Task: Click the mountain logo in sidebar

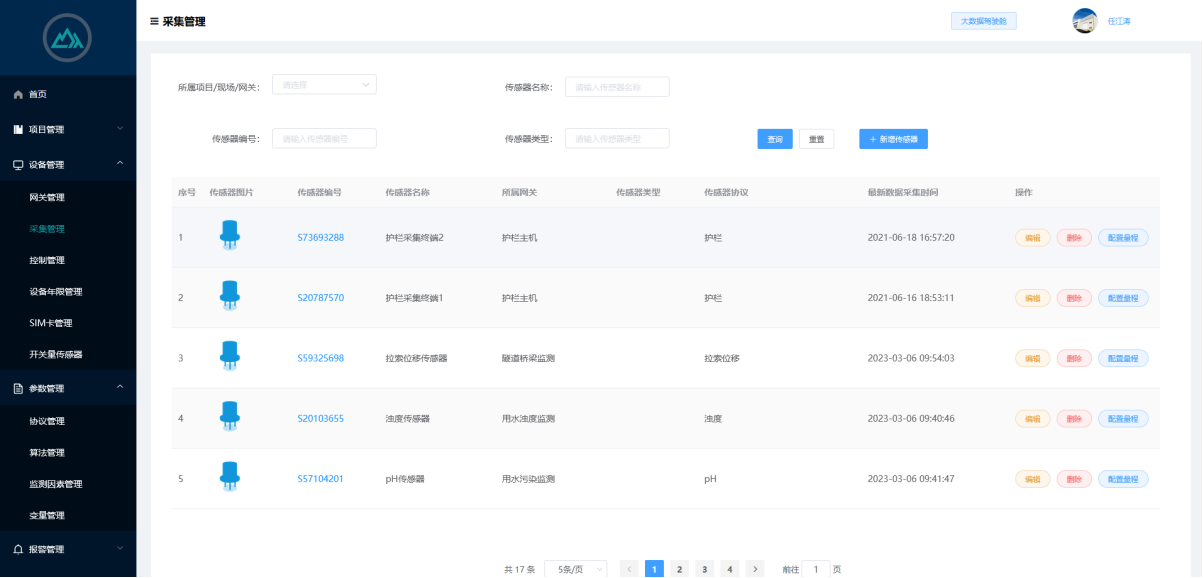Action: point(67,38)
